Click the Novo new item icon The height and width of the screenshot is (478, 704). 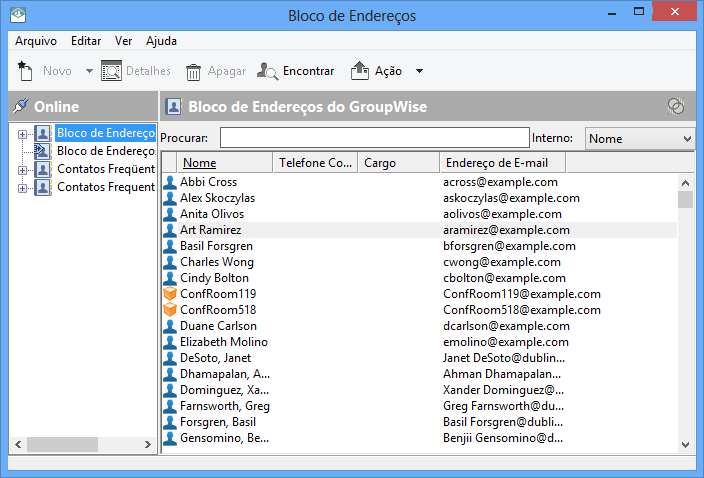pyautogui.click(x=25, y=71)
